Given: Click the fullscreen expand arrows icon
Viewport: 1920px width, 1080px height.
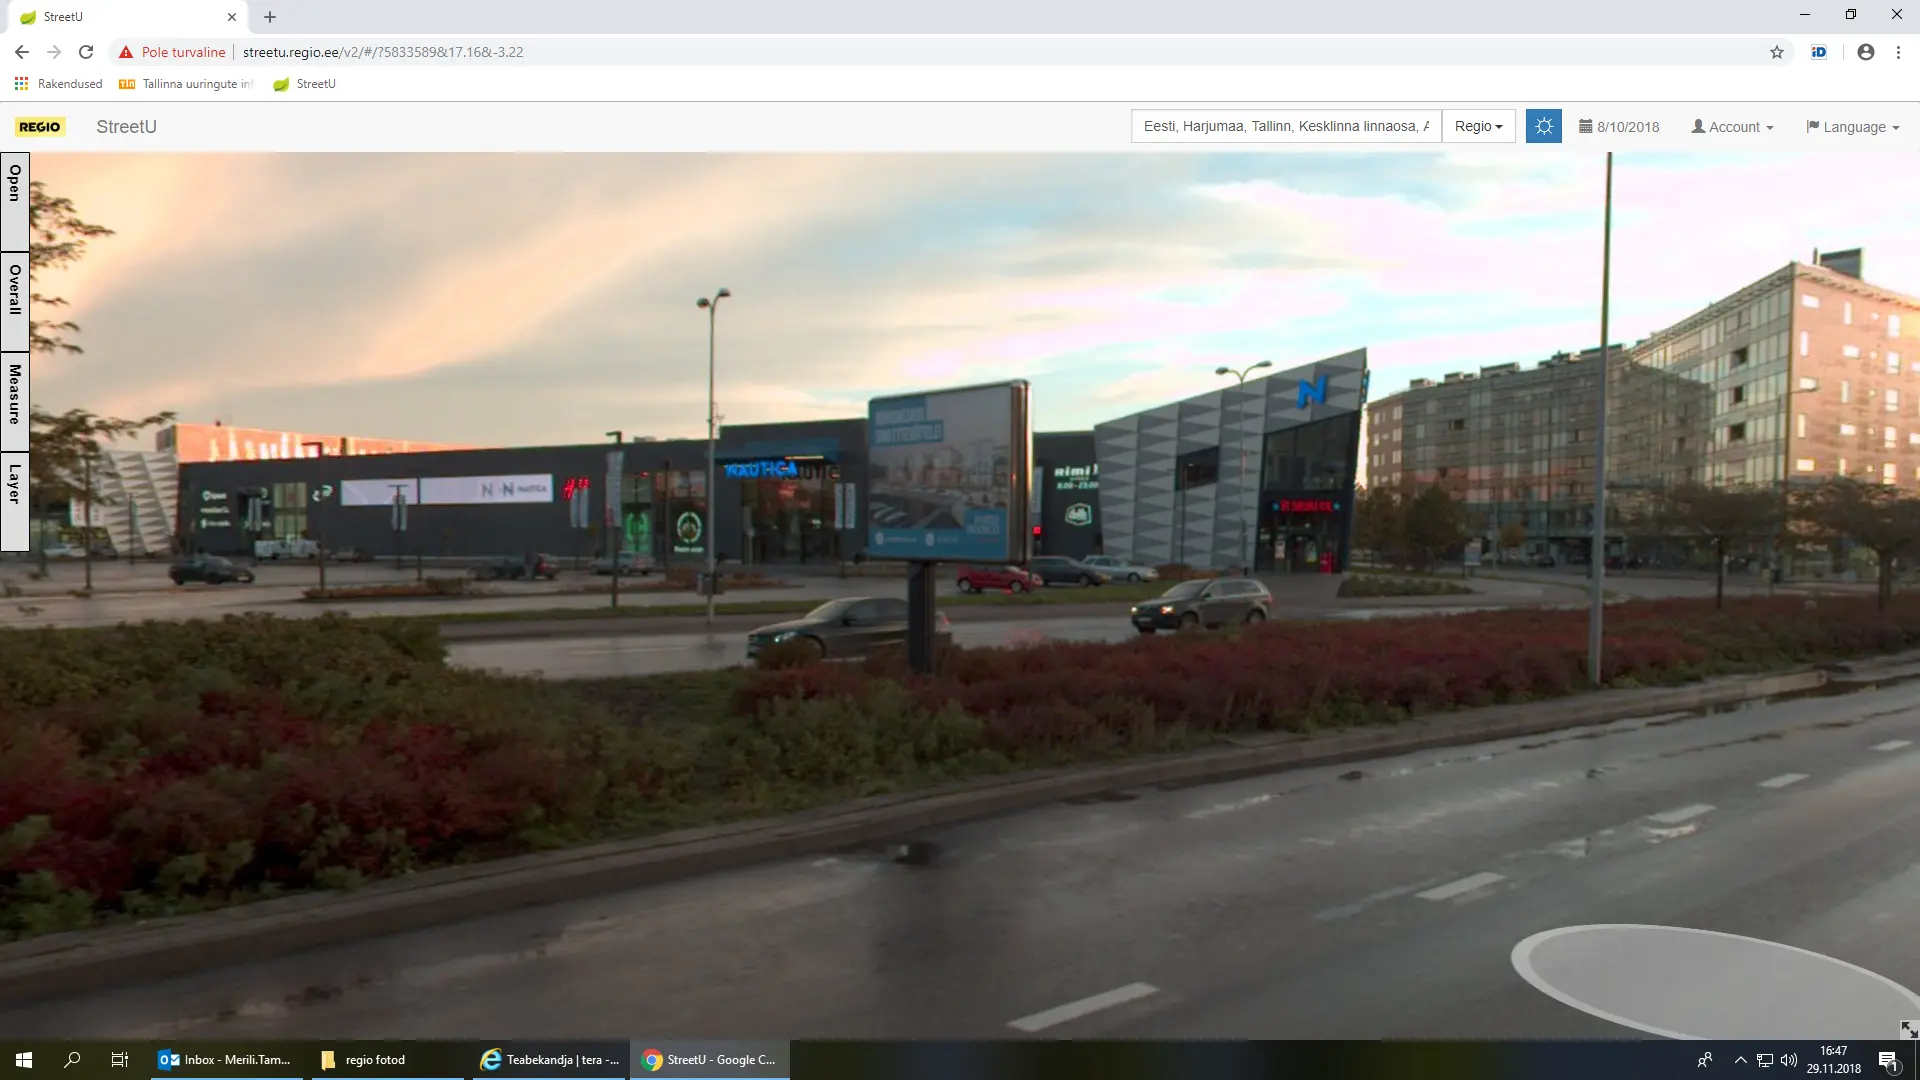Looking at the screenshot, I should (1908, 1029).
